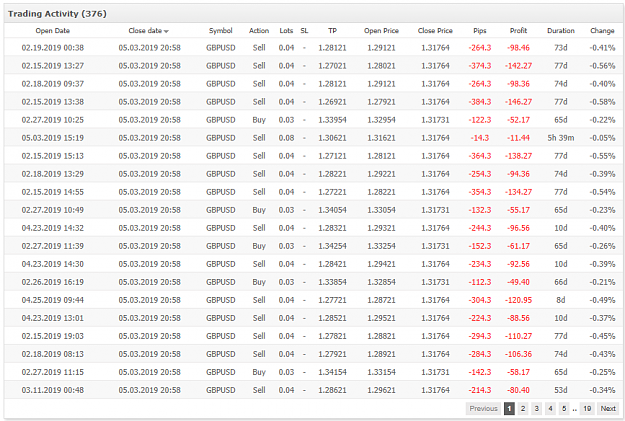
Task: Click duration value 5h 39m
Action: point(560,138)
